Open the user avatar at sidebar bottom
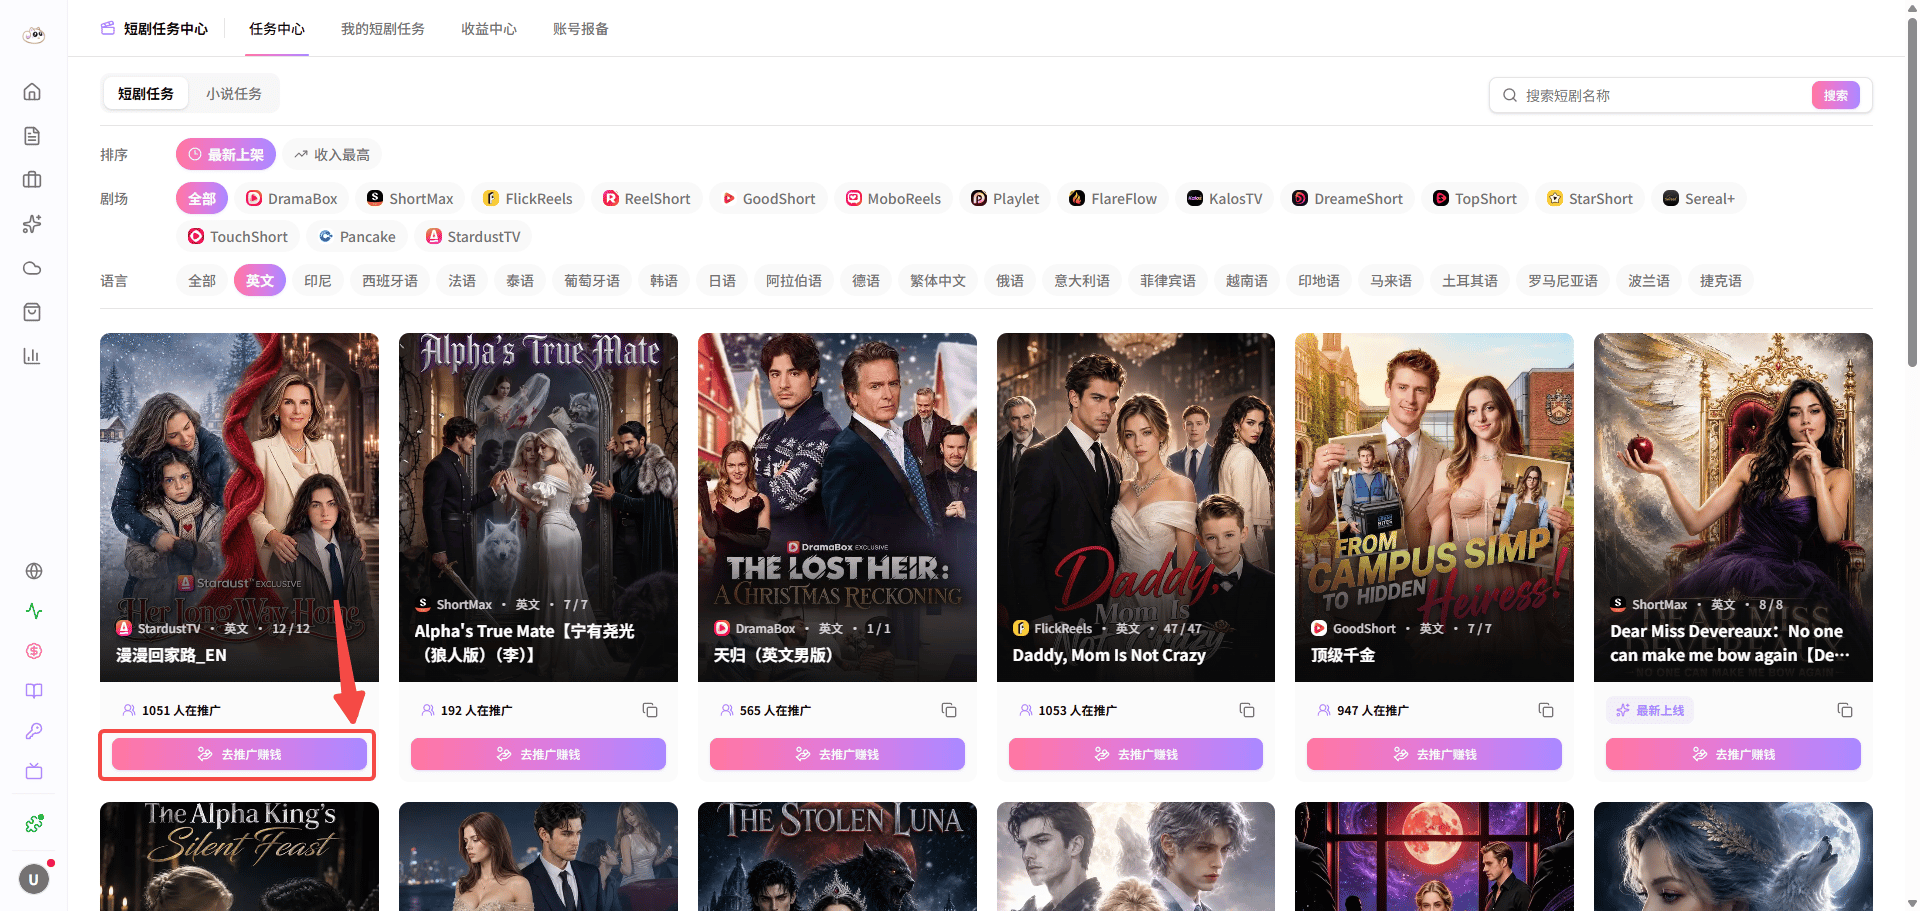 (34, 880)
